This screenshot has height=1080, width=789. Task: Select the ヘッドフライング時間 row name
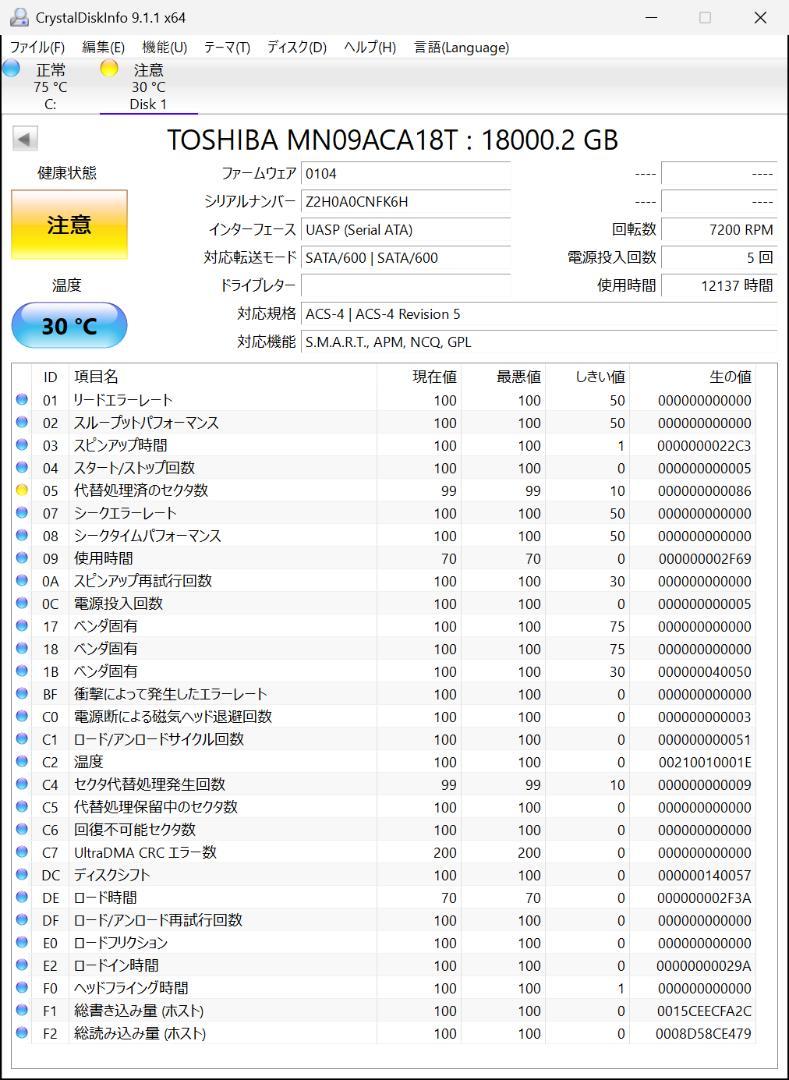point(131,988)
